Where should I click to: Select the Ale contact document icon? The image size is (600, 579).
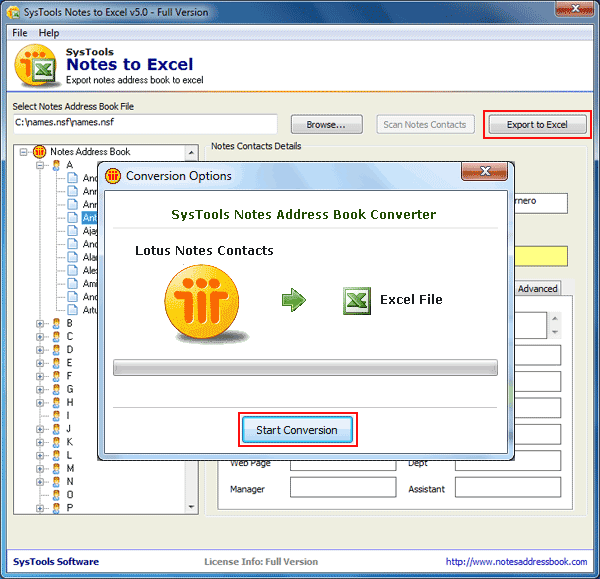[x=73, y=271]
